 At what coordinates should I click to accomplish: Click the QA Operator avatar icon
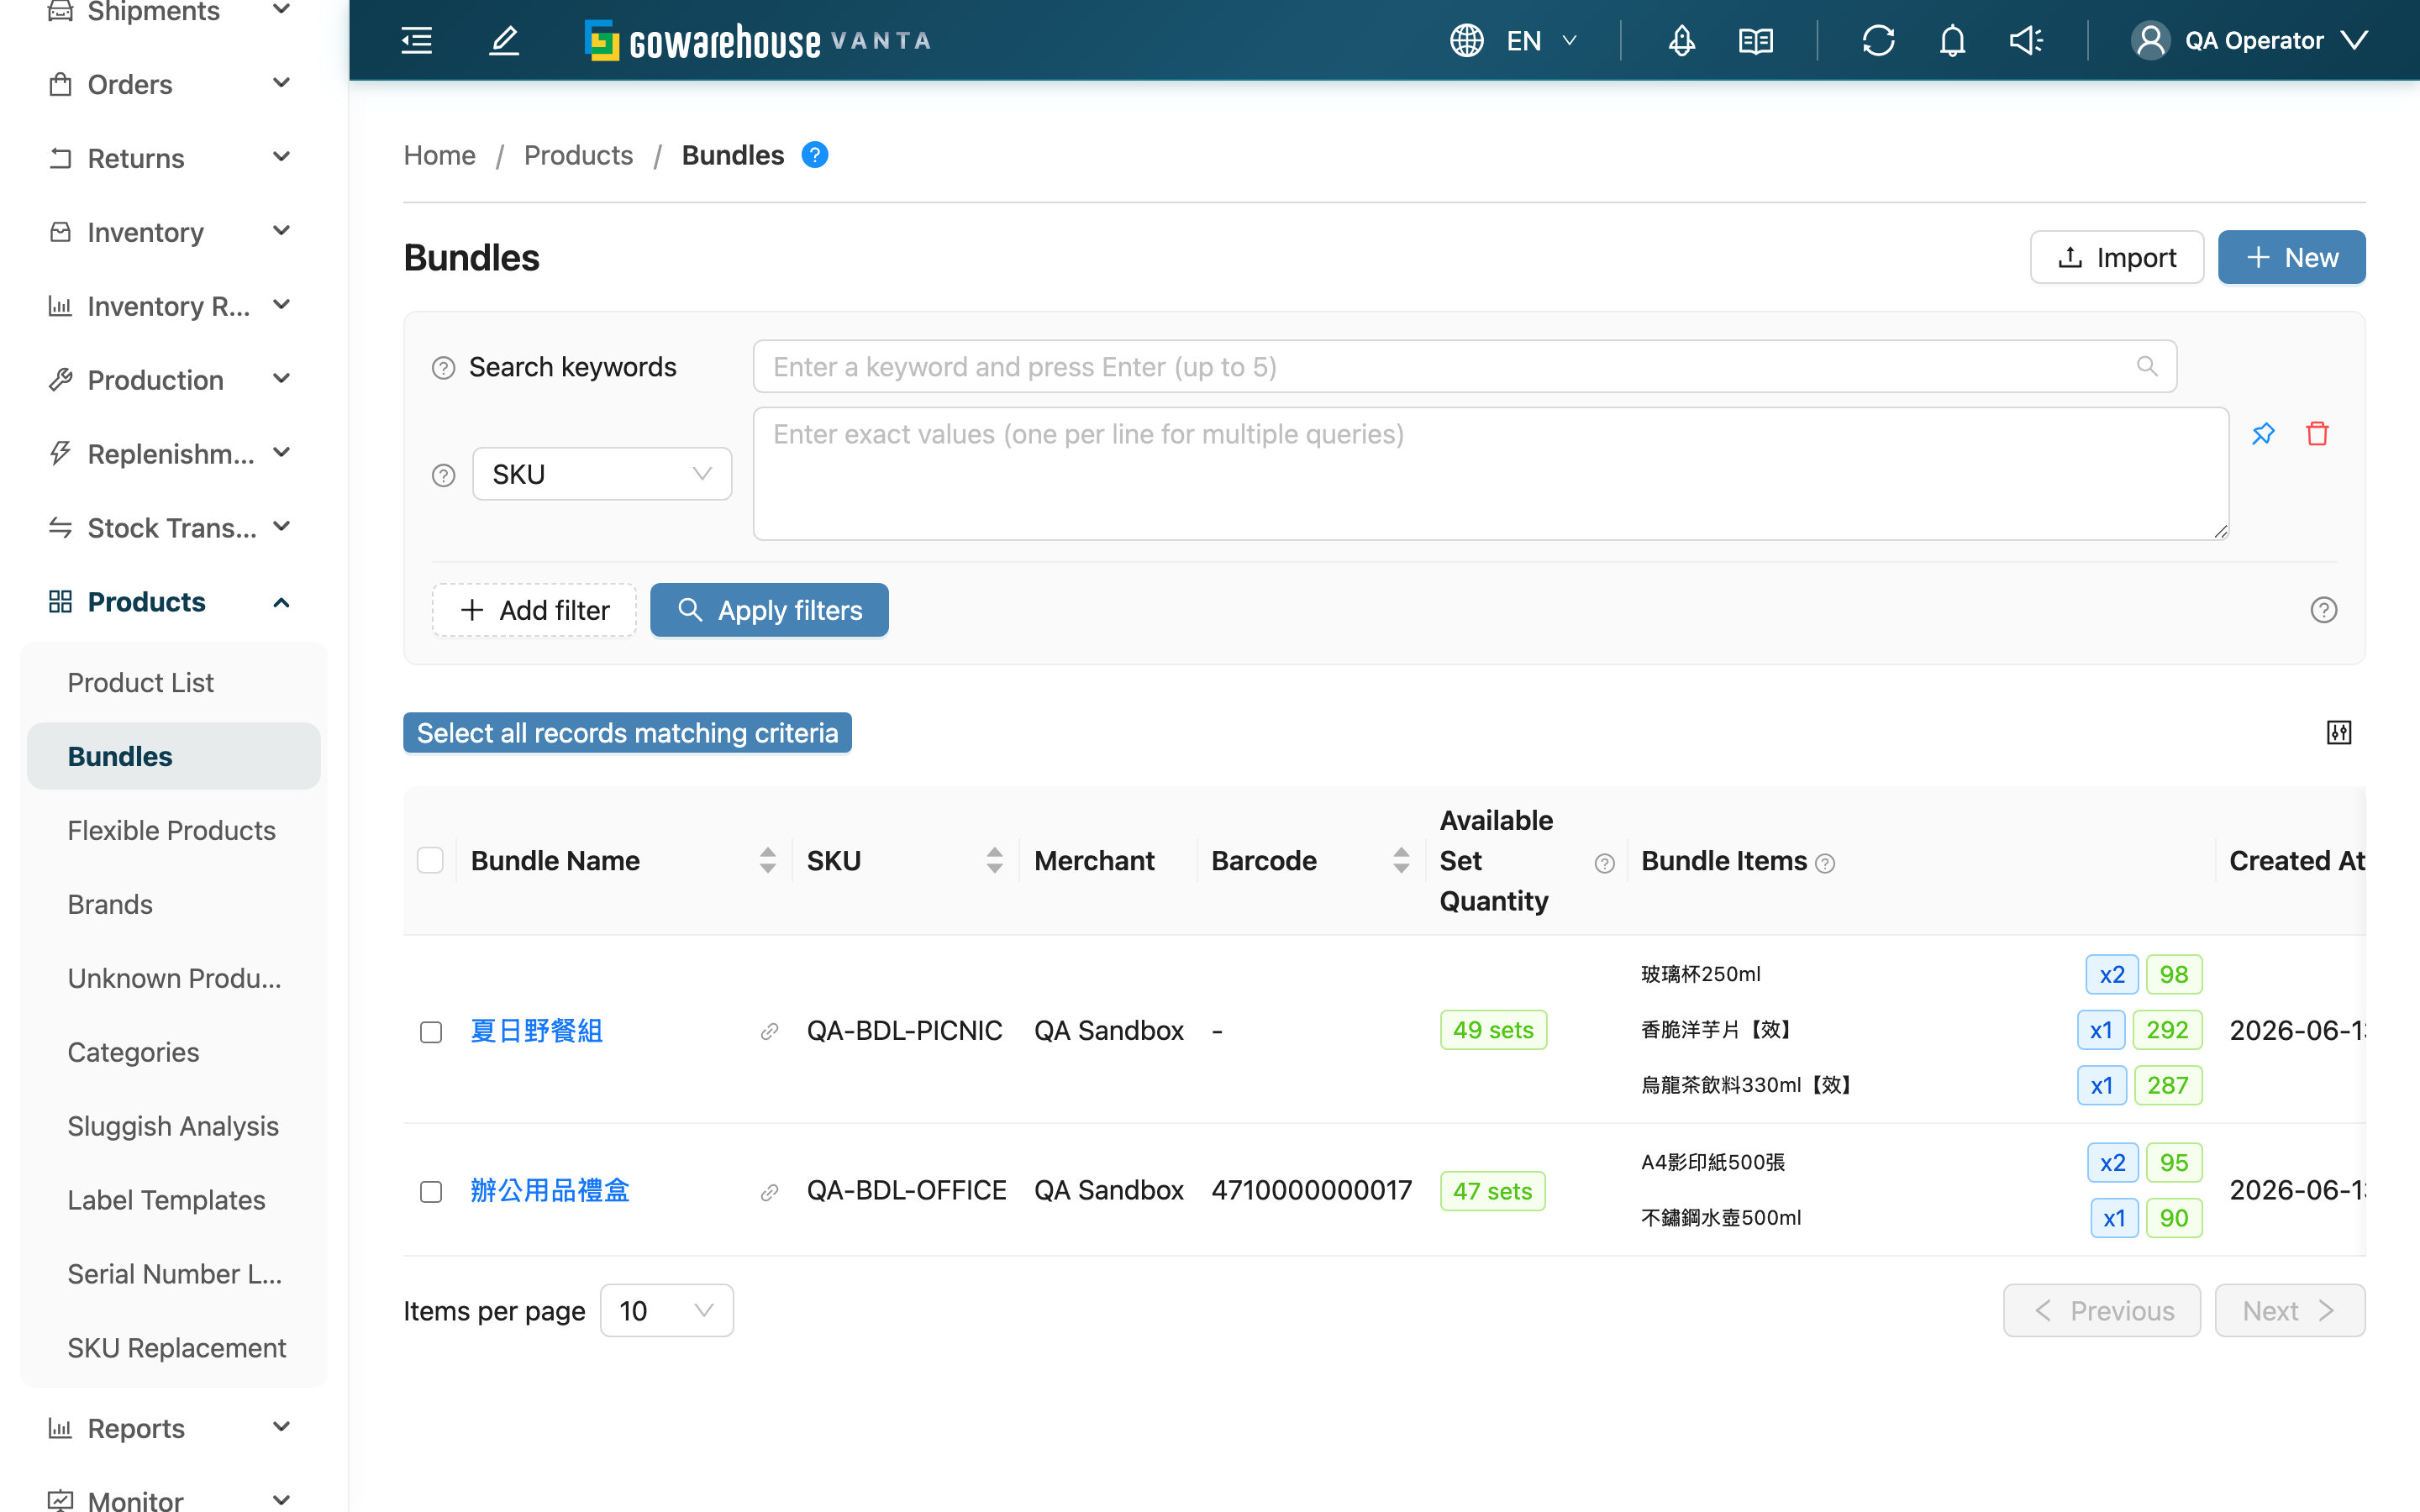point(2150,40)
